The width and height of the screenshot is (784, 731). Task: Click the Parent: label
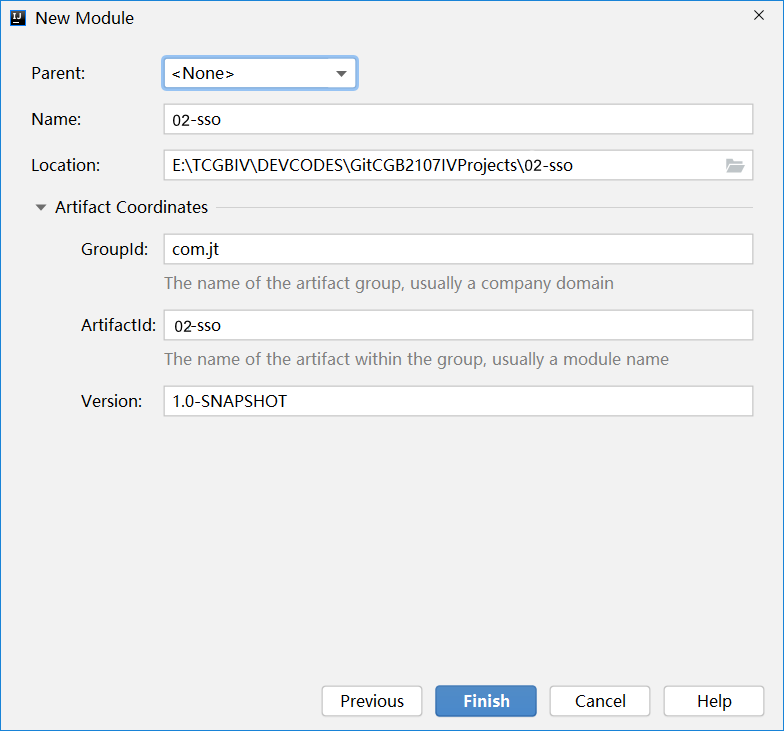(58, 73)
